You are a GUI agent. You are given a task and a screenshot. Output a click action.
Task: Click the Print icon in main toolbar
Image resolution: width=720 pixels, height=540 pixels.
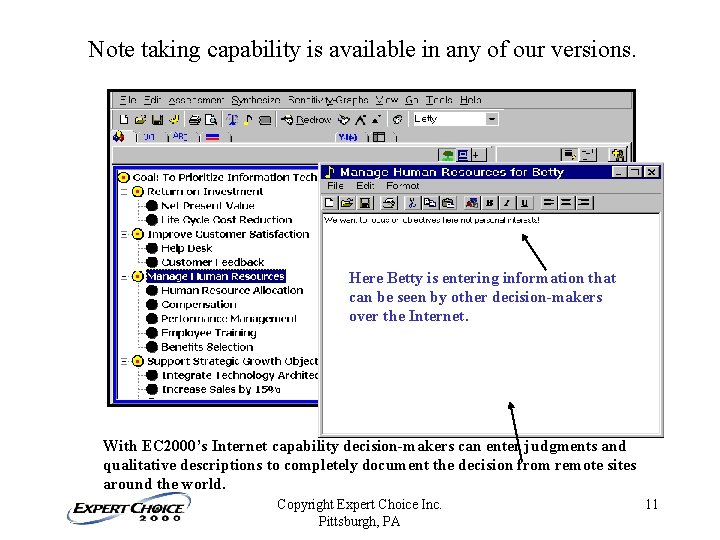click(x=195, y=120)
